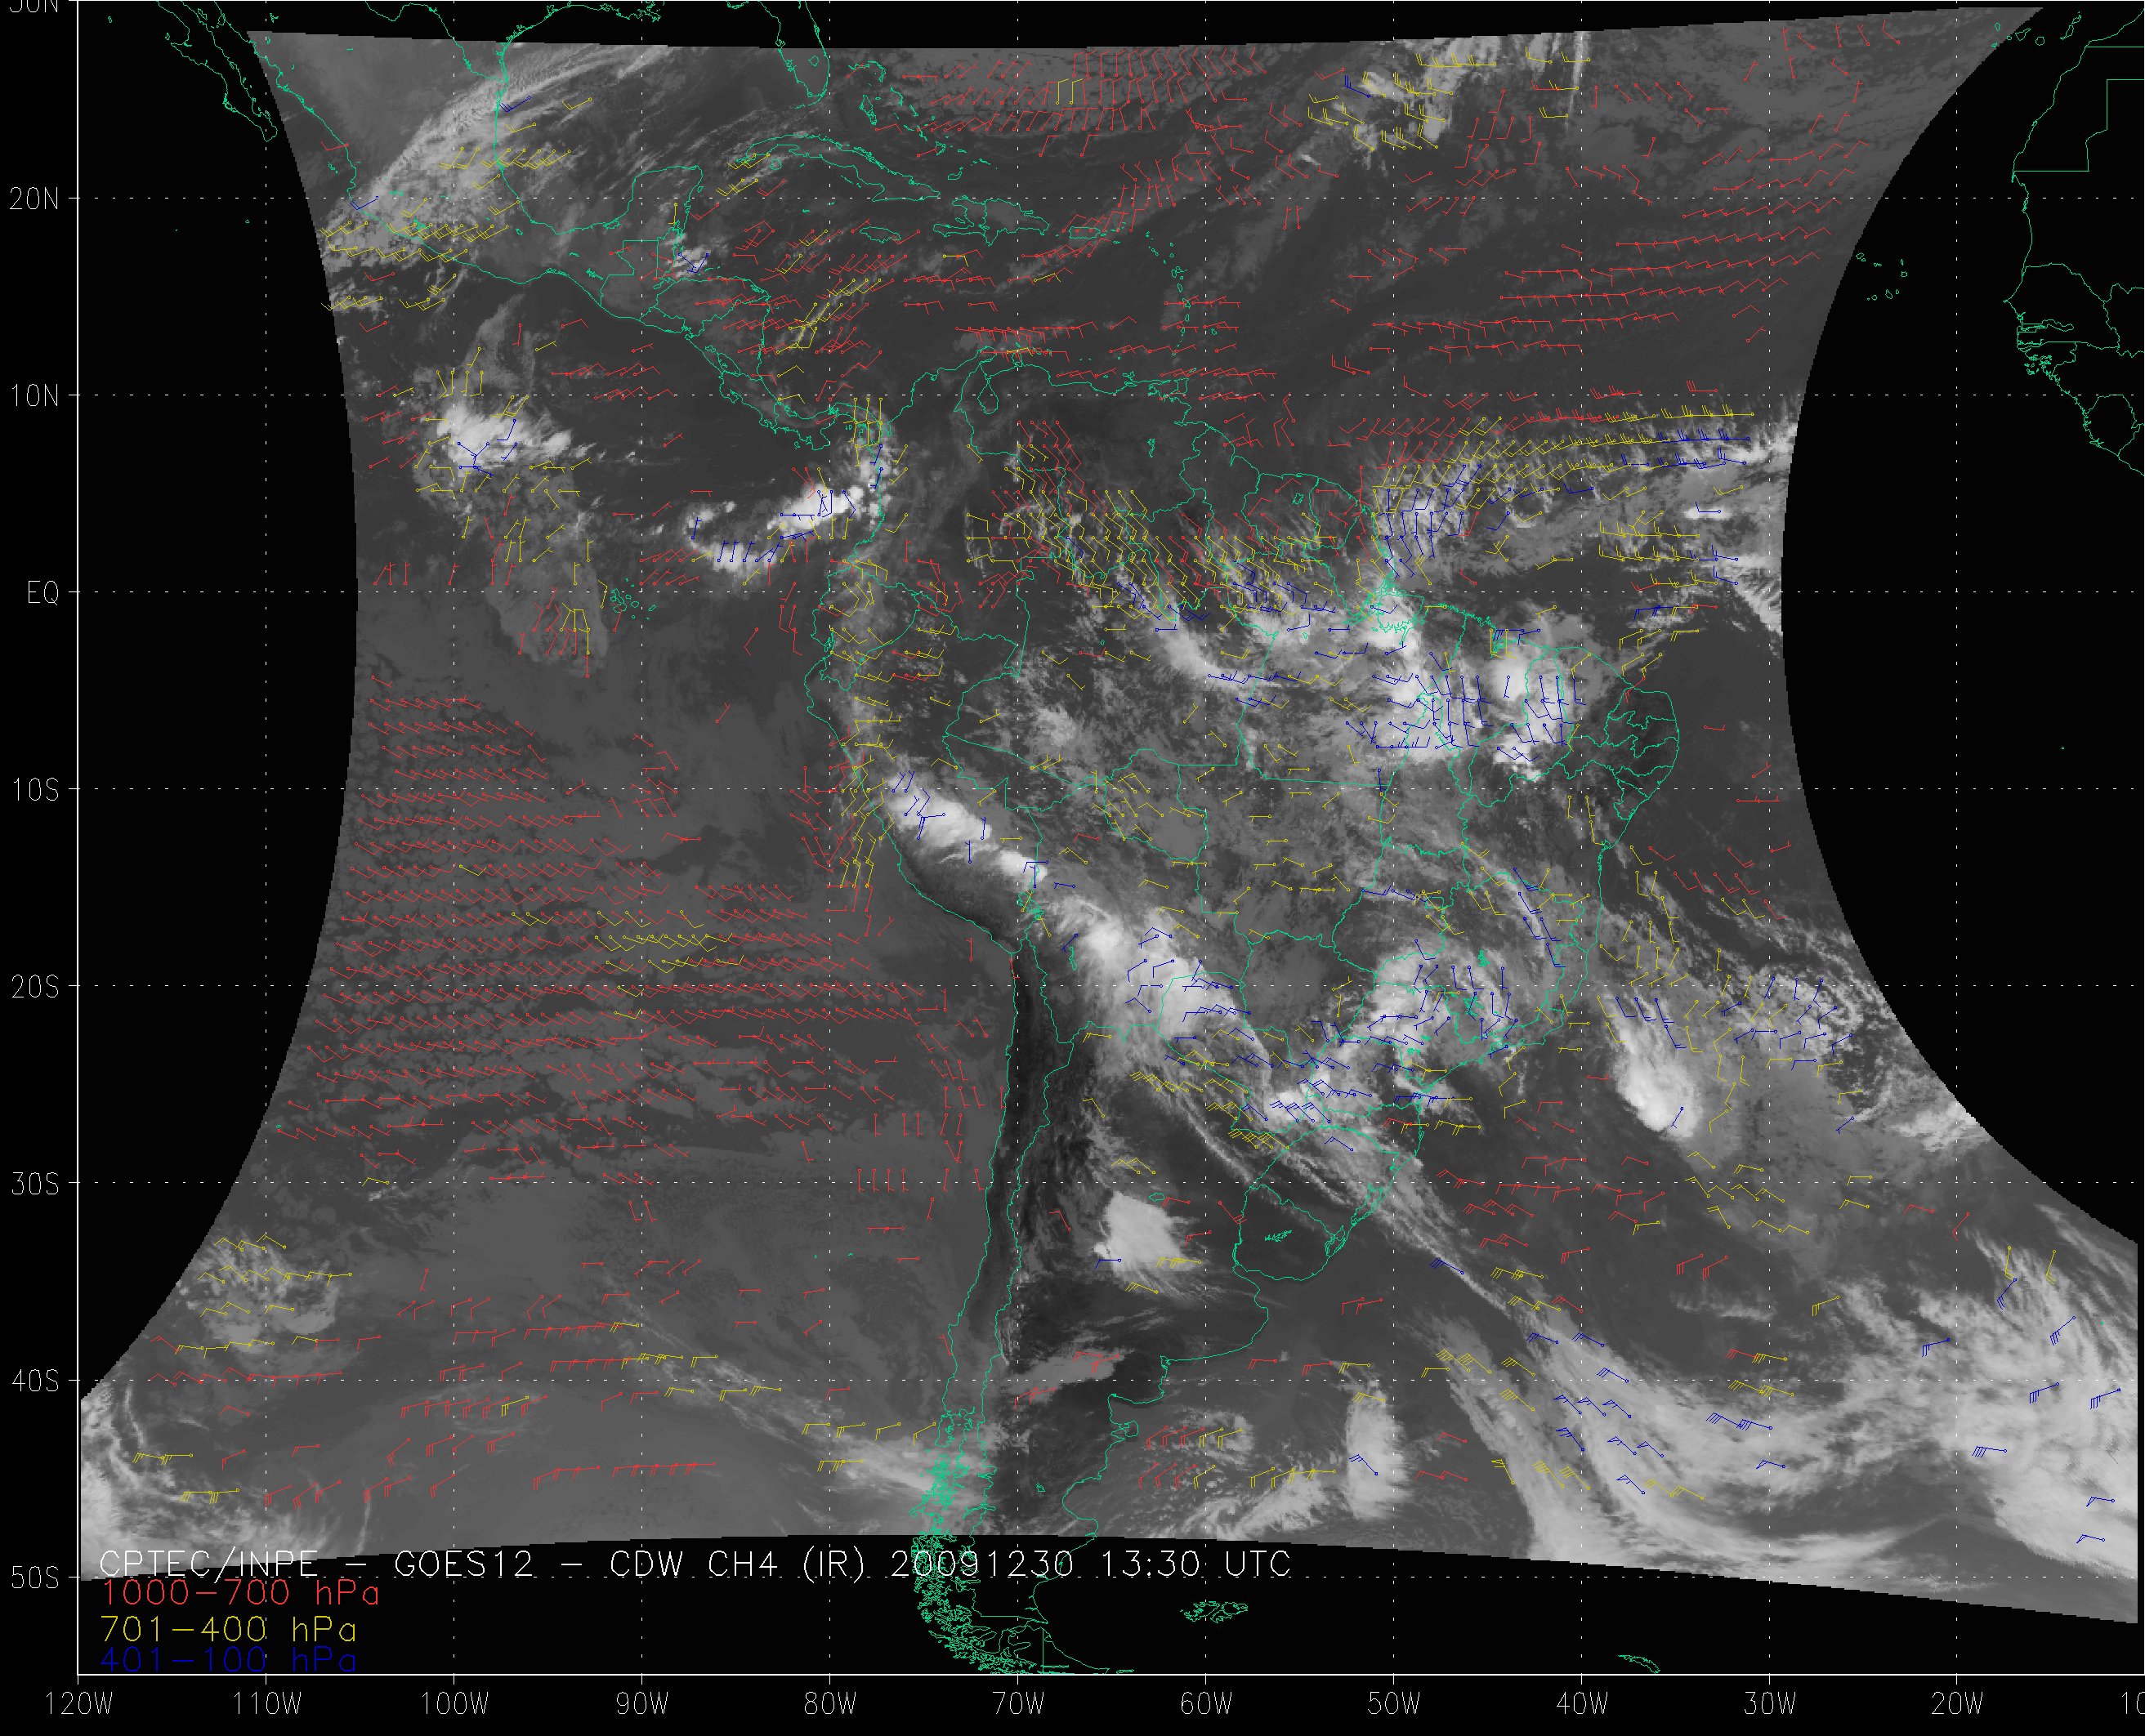Click the 30S latitude axis label
2145x1736 pixels.
pyautogui.click(x=35, y=1184)
